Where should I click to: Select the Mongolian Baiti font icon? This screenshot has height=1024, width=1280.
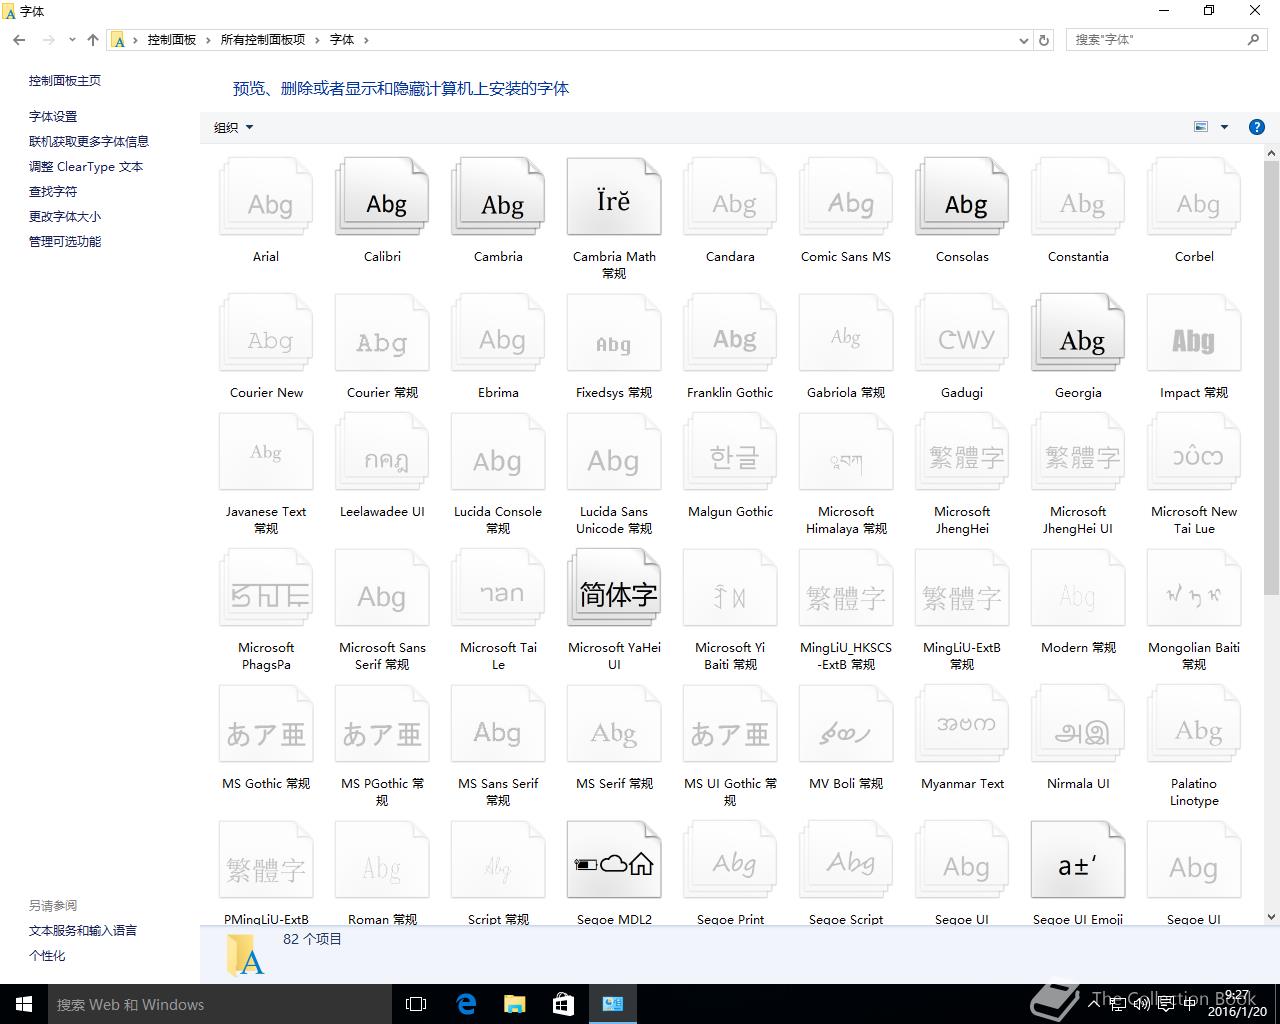(x=1194, y=588)
